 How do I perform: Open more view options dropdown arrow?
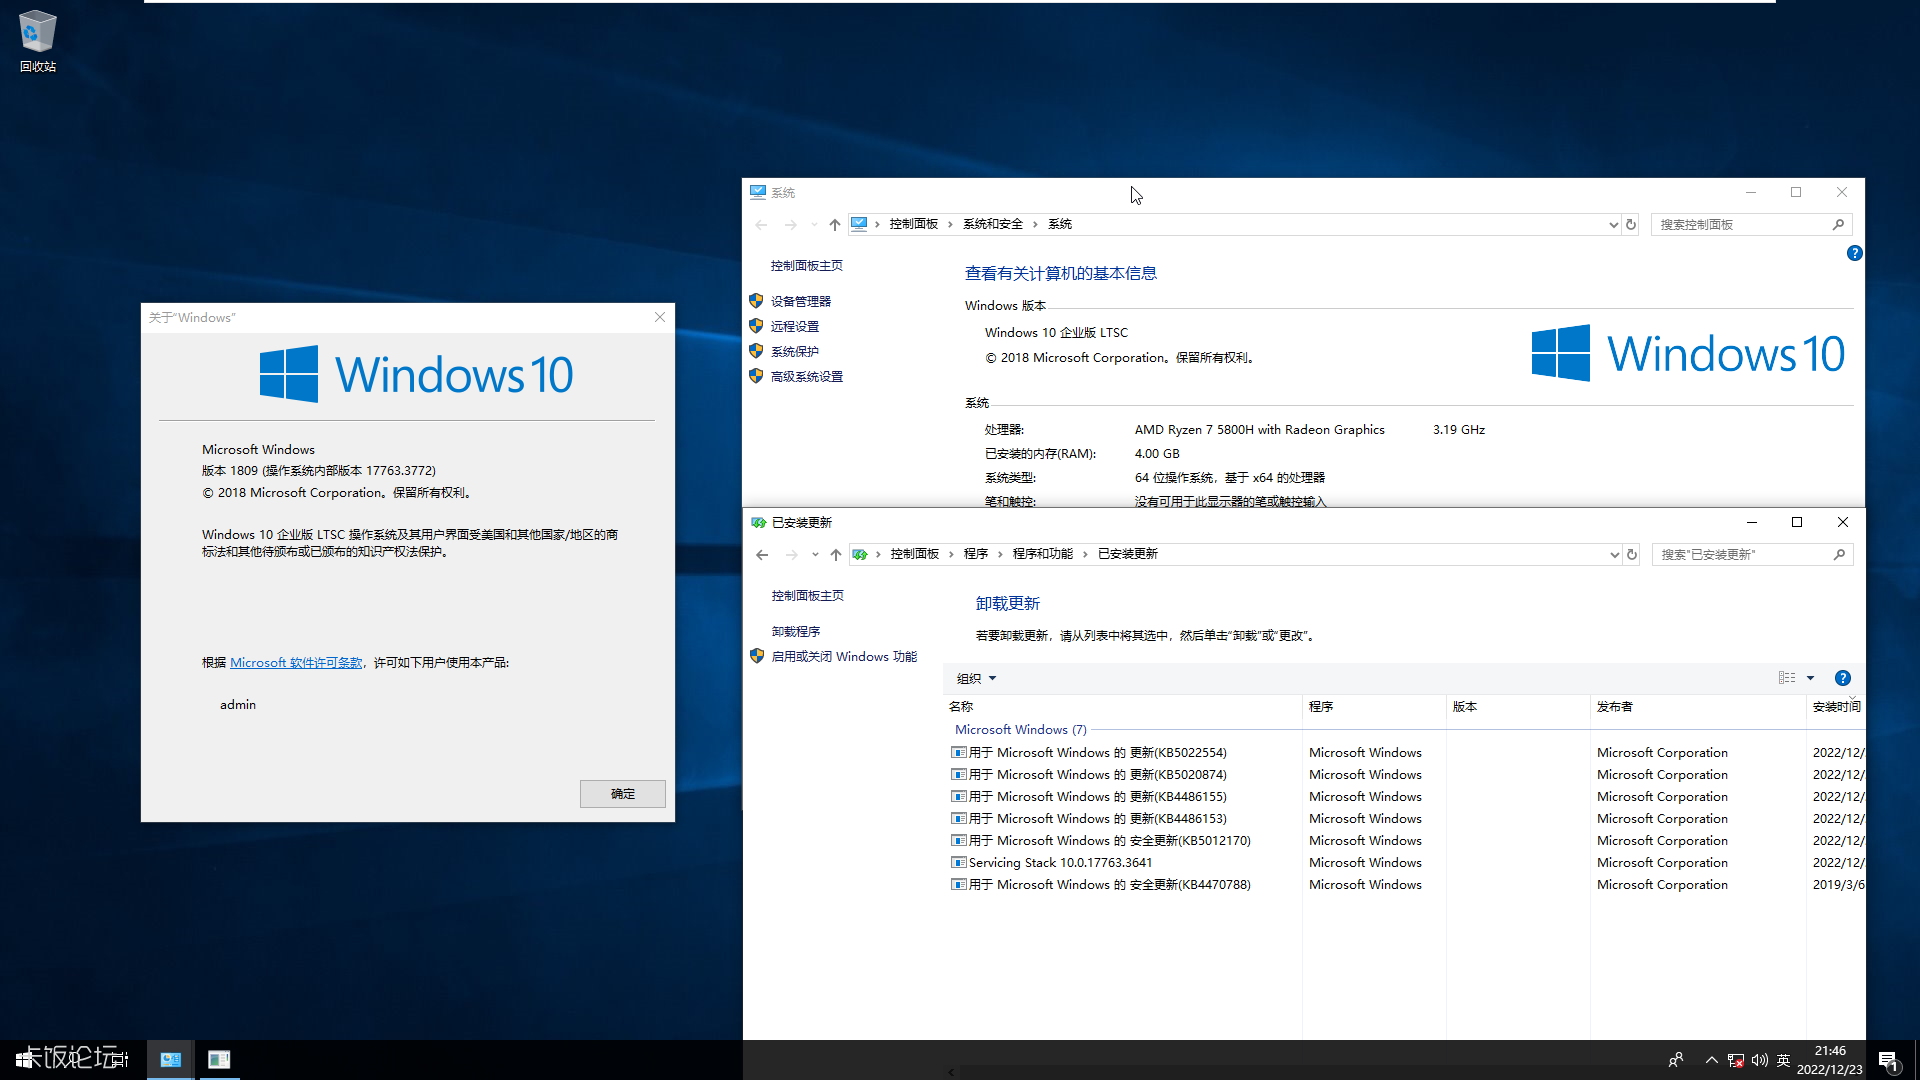click(1810, 678)
